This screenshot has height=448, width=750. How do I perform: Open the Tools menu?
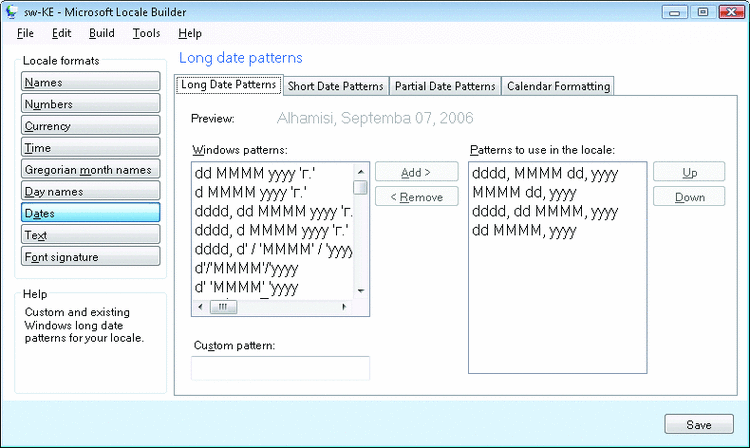click(146, 33)
